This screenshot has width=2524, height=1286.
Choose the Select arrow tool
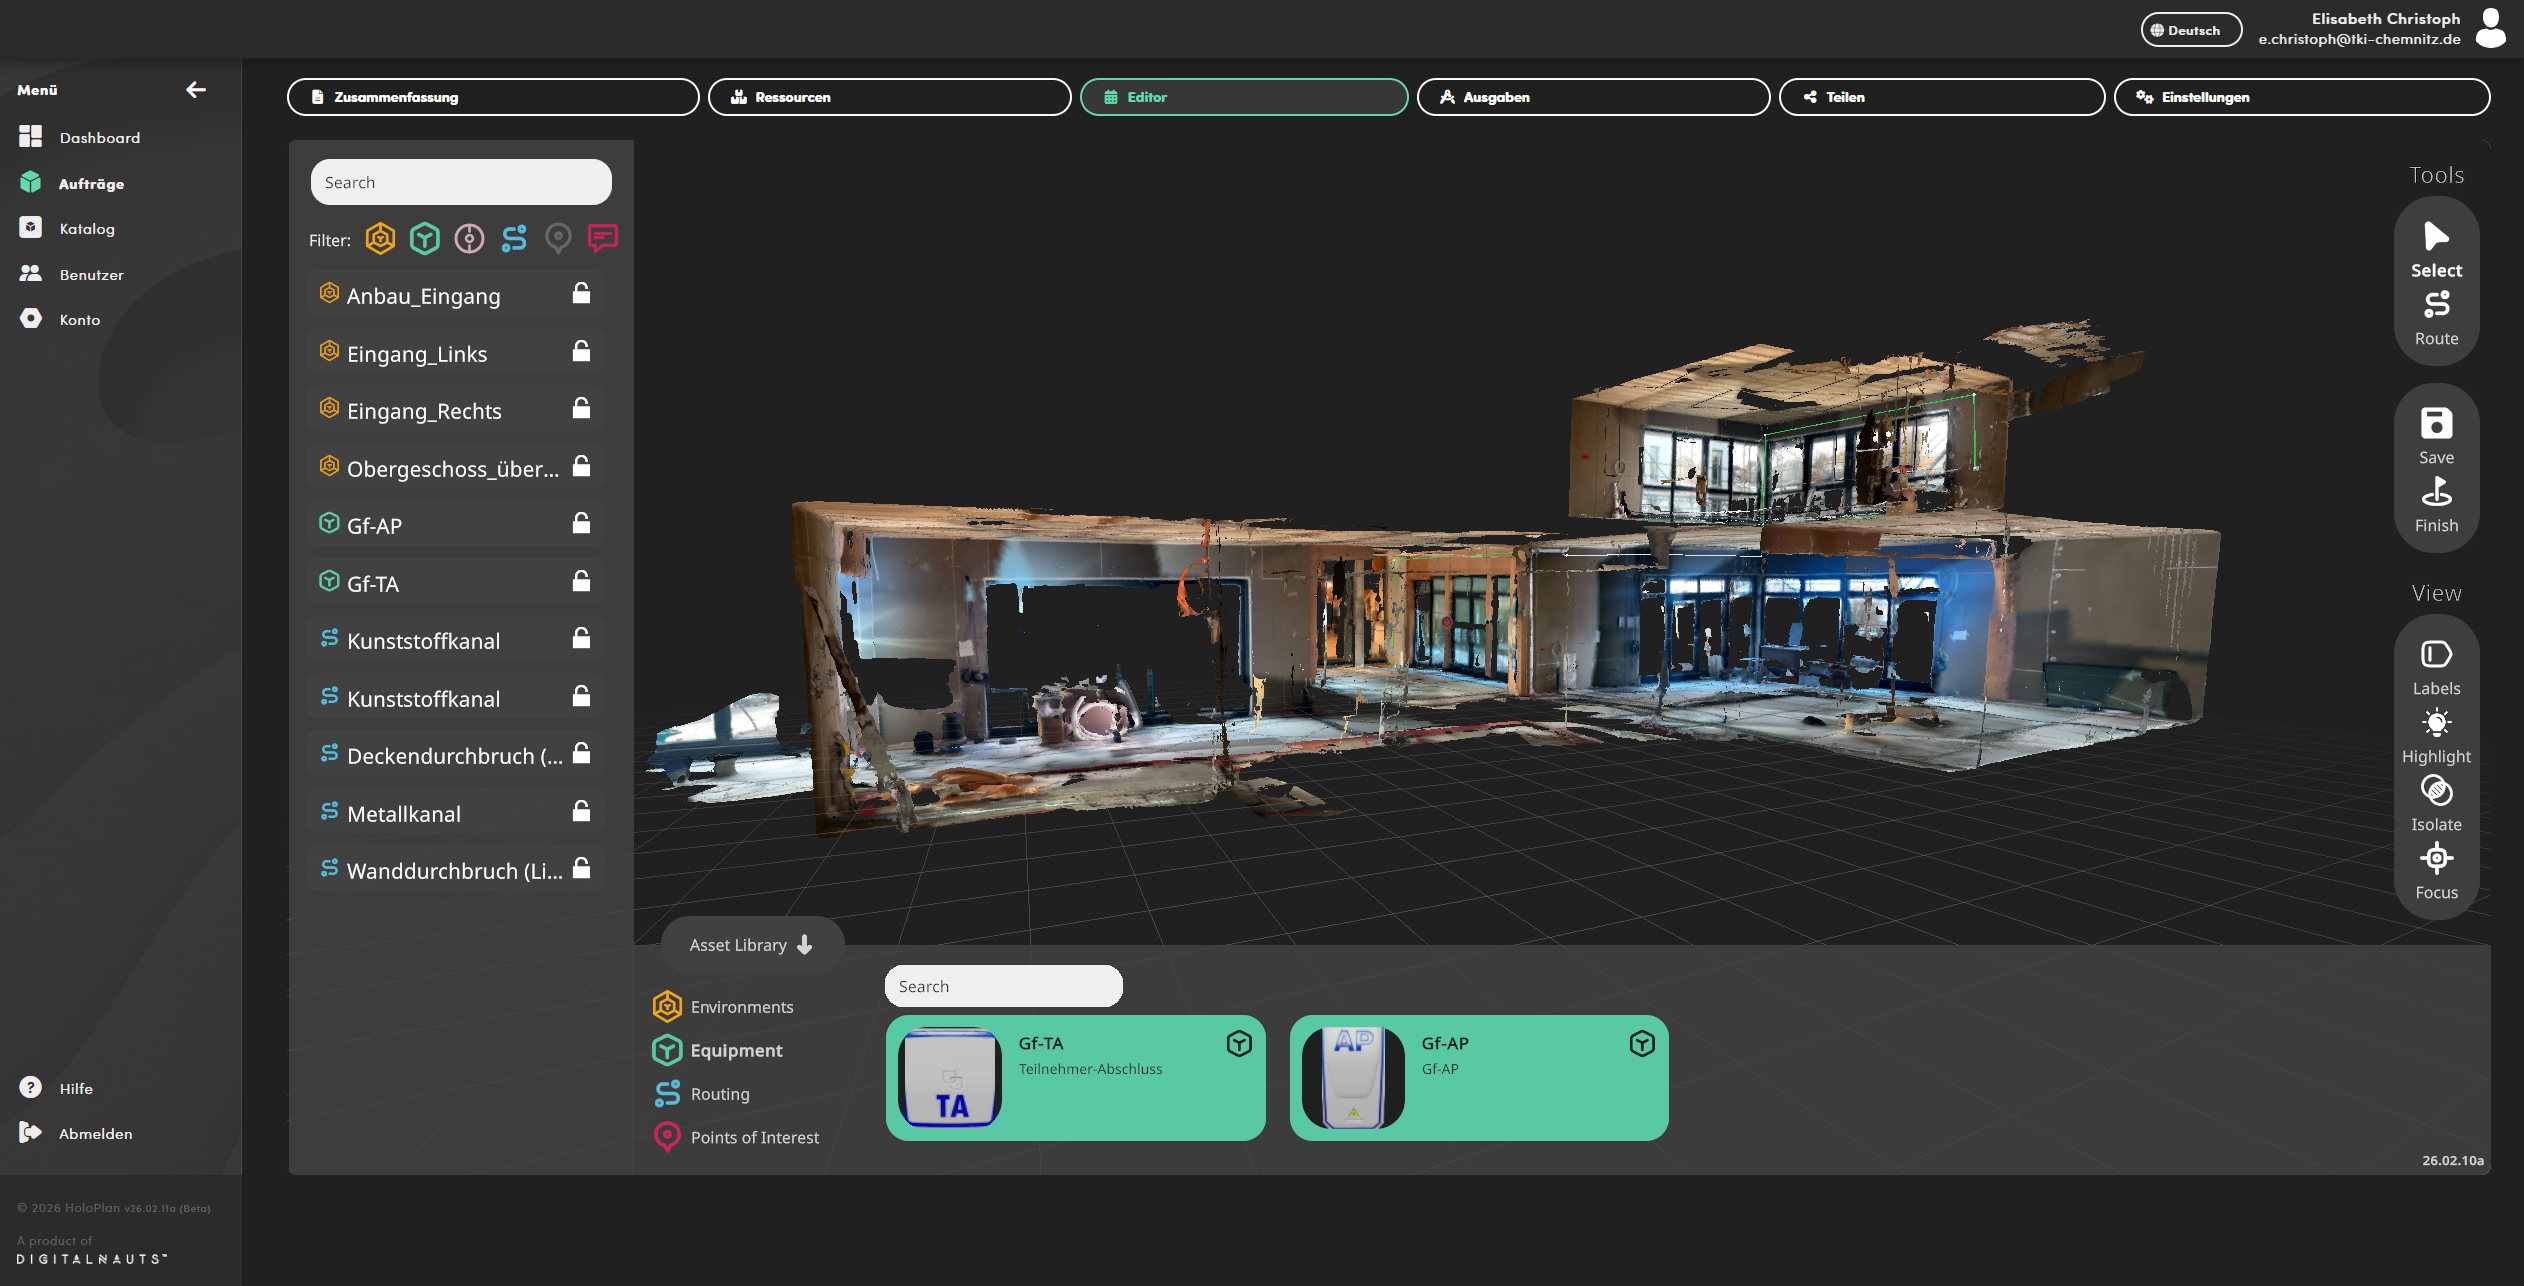tap(2436, 237)
